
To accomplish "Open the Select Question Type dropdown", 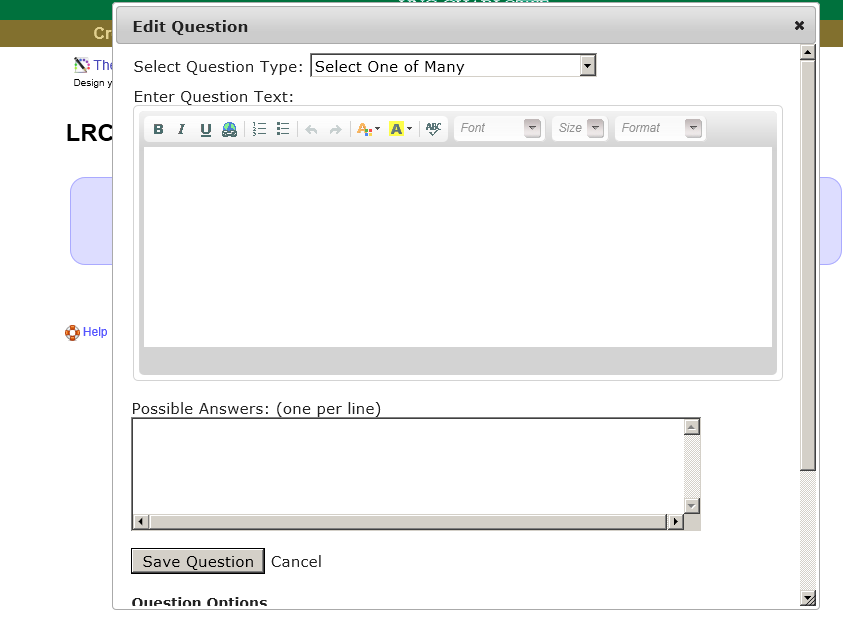I will [453, 66].
